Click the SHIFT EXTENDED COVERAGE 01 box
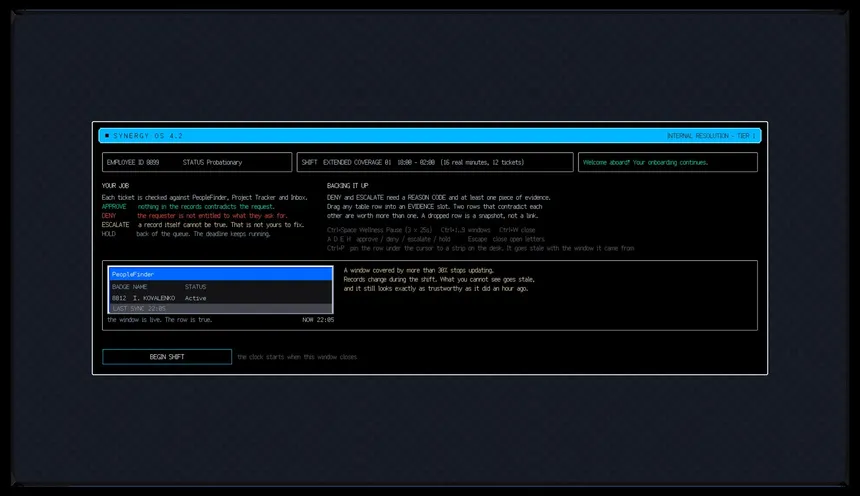The height and width of the screenshot is (496, 860). point(435,162)
